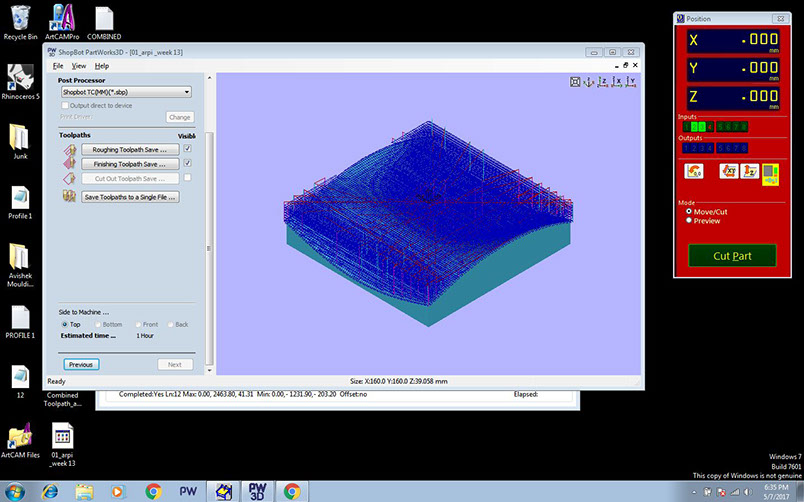Open the Recycle Bin desktop icon
This screenshot has width=804, height=502.
(x=21, y=23)
